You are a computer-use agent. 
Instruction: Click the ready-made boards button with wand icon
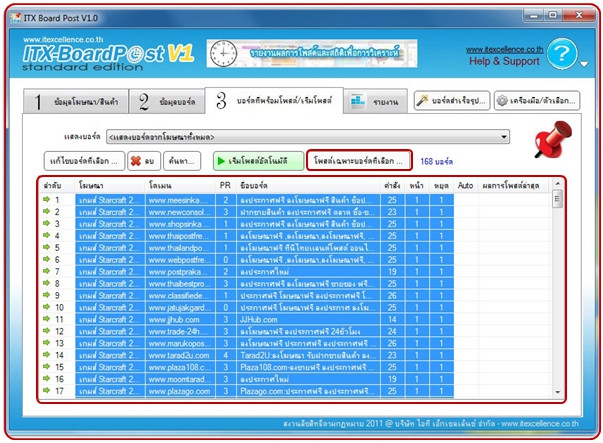coord(452,101)
